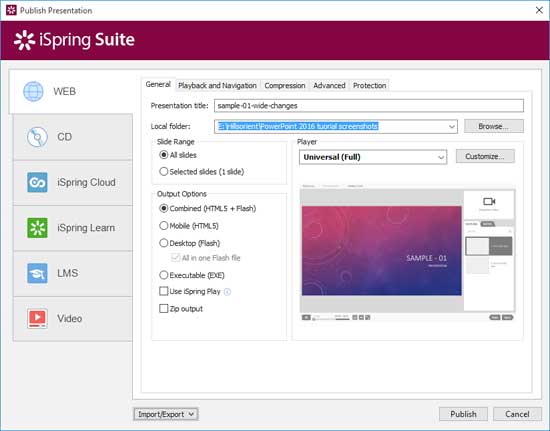Image resolution: width=550 pixels, height=431 pixels.
Task: Choose the Video play icon
Action: pos(37,318)
